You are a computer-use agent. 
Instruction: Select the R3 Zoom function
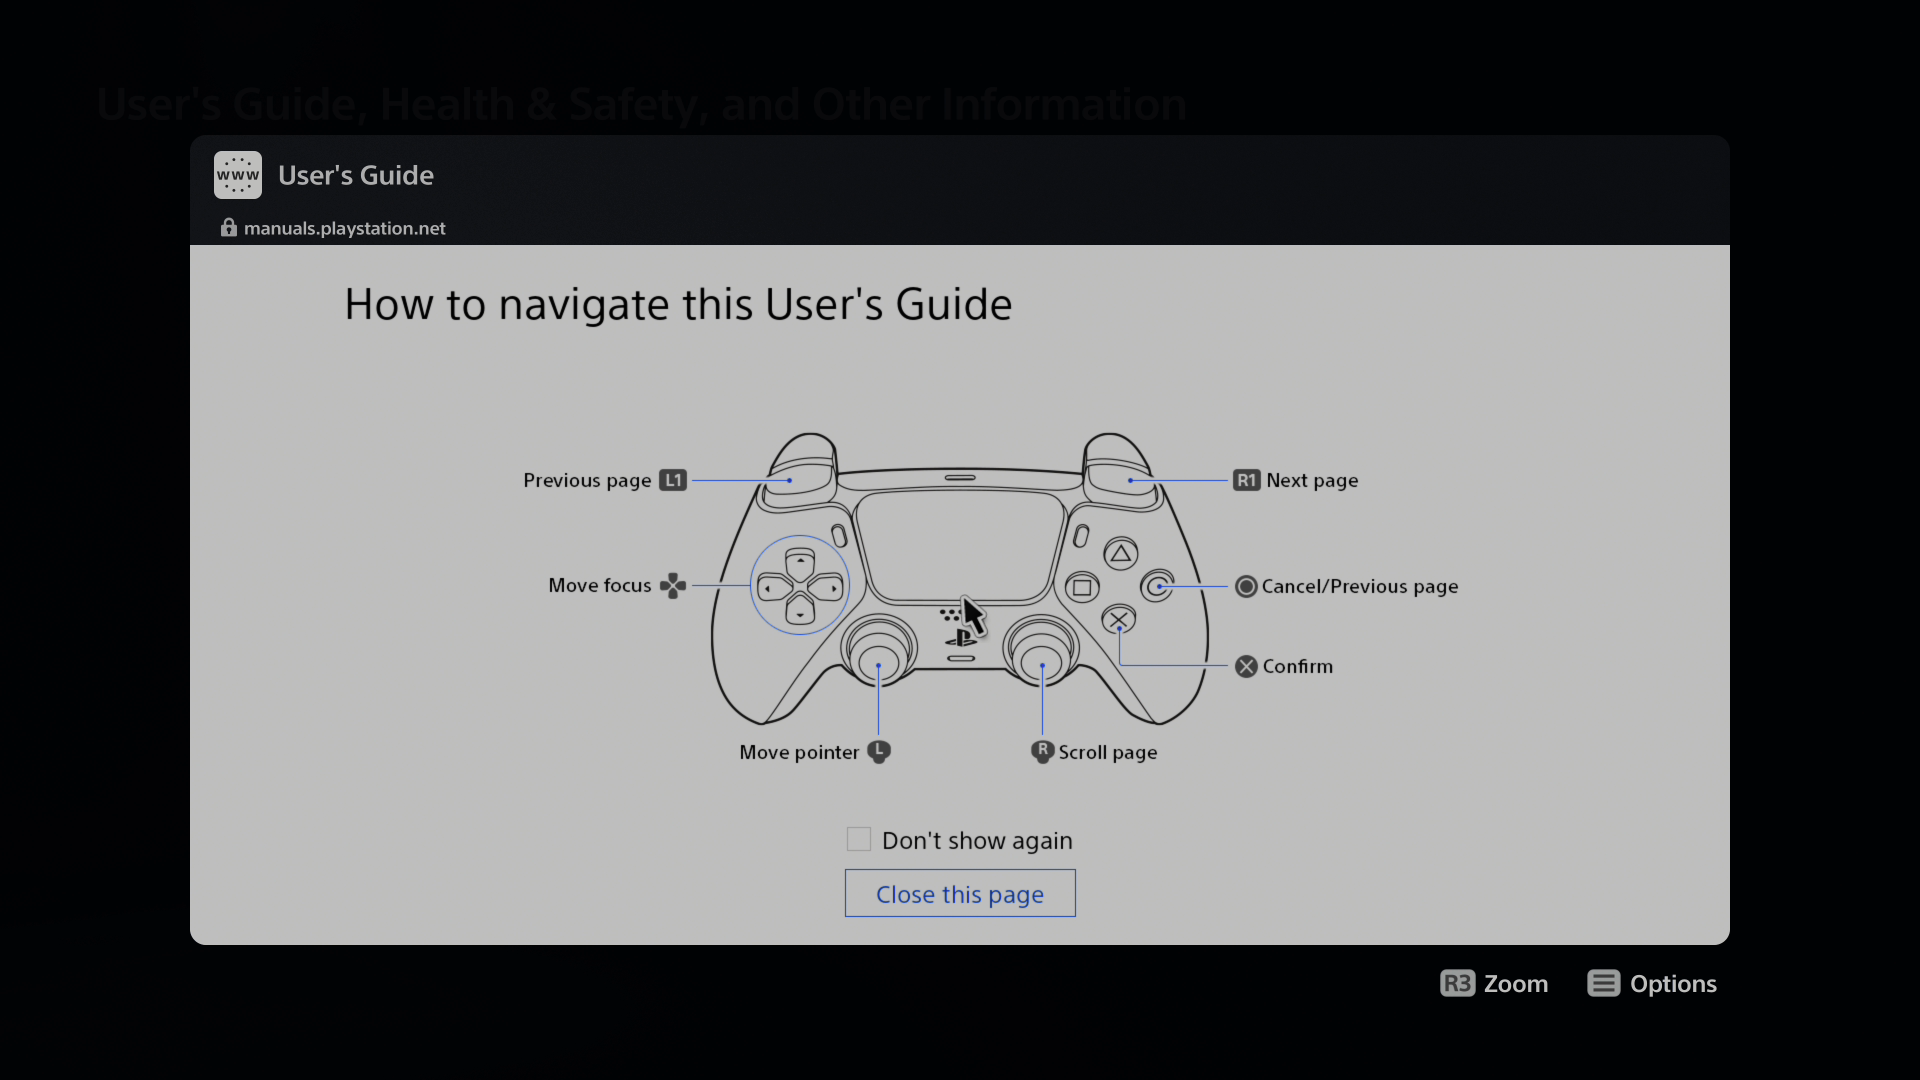pos(1494,982)
